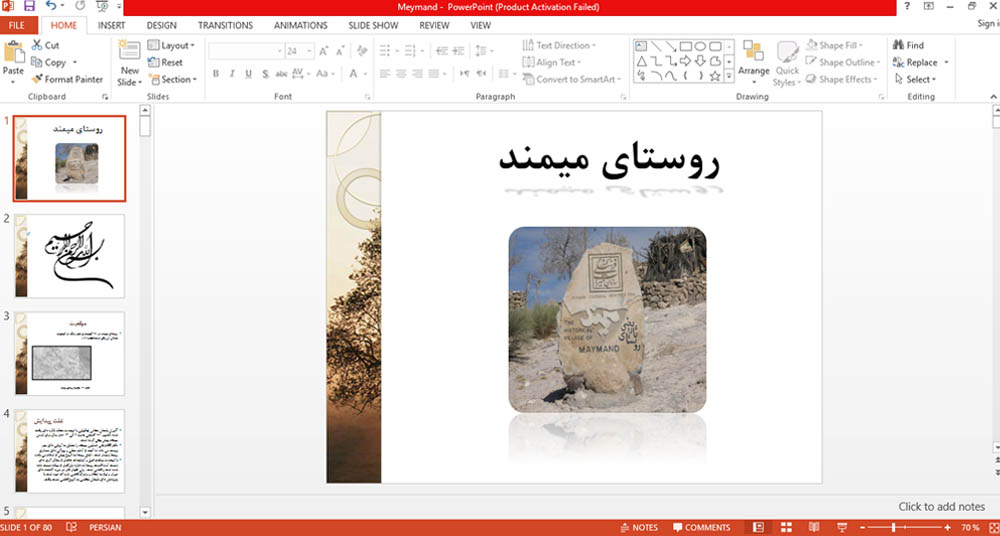Open Quick Styles gallery

pos(787,64)
